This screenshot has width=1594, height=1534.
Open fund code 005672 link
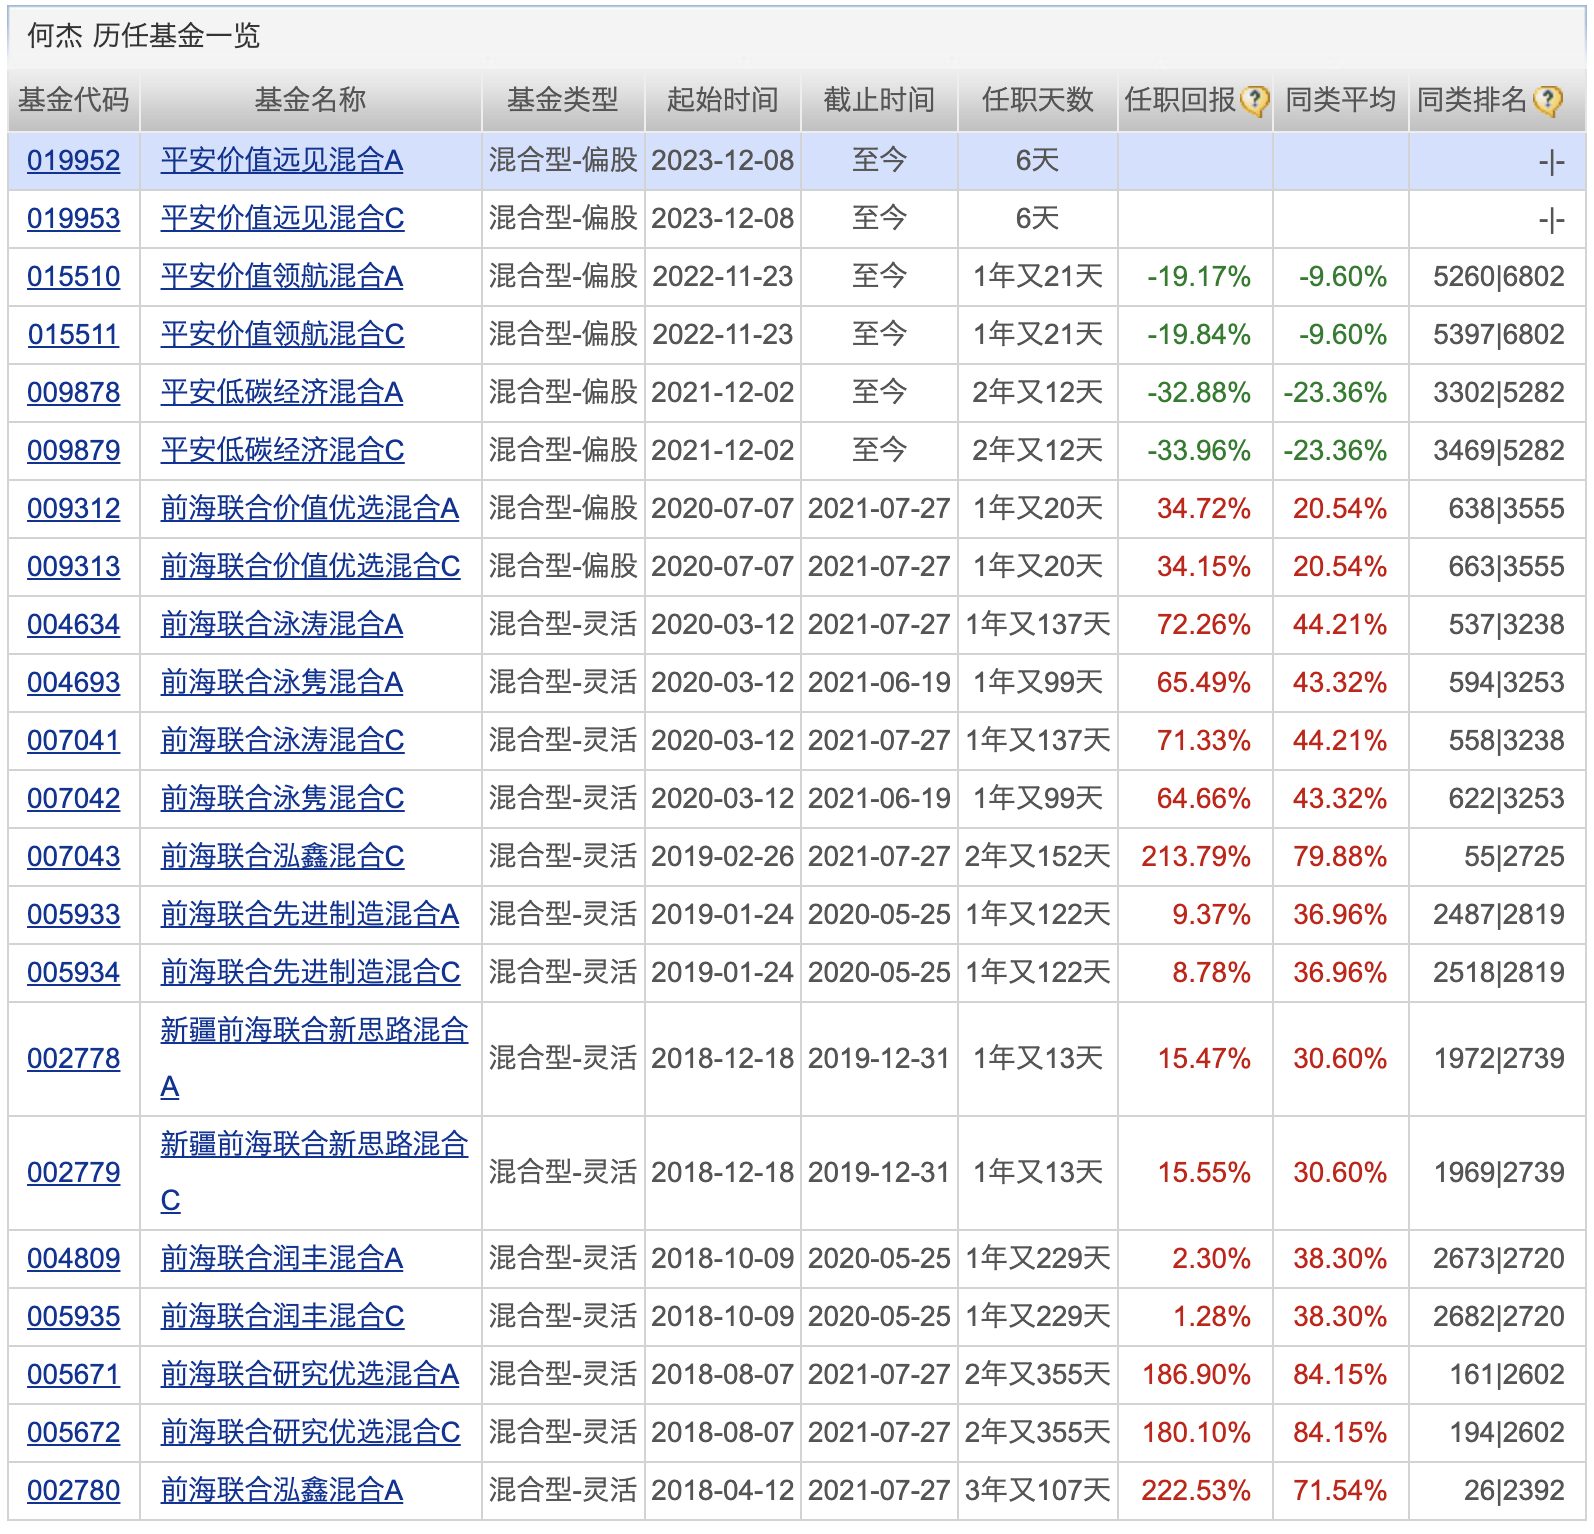74,1433
